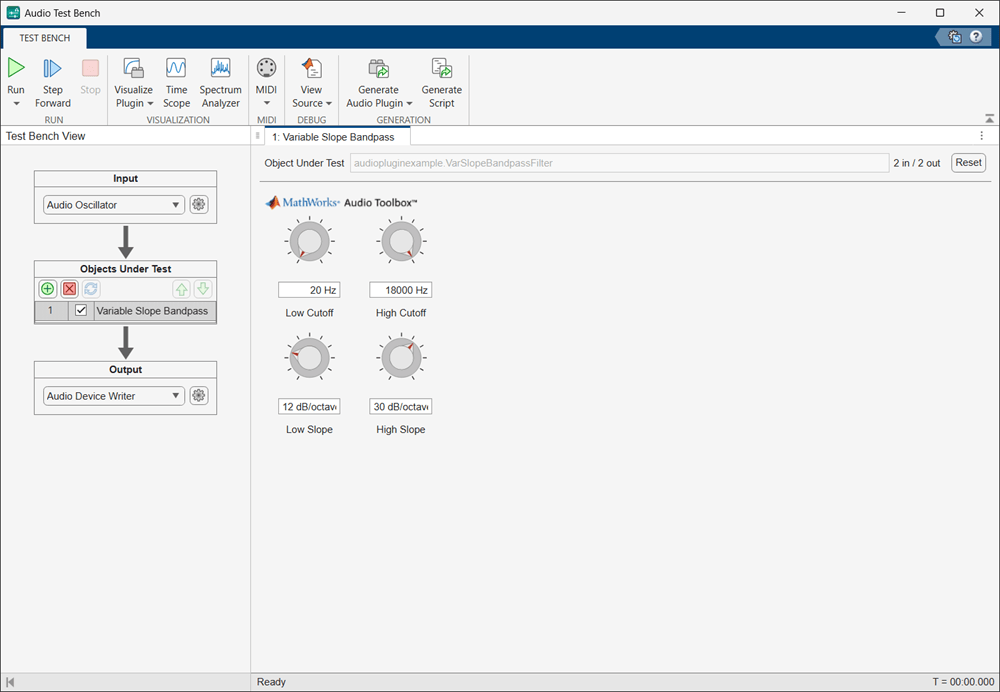Expand the Visualize Plugin dropdown arrow
This screenshot has height=692, width=1000.
[x=151, y=103]
